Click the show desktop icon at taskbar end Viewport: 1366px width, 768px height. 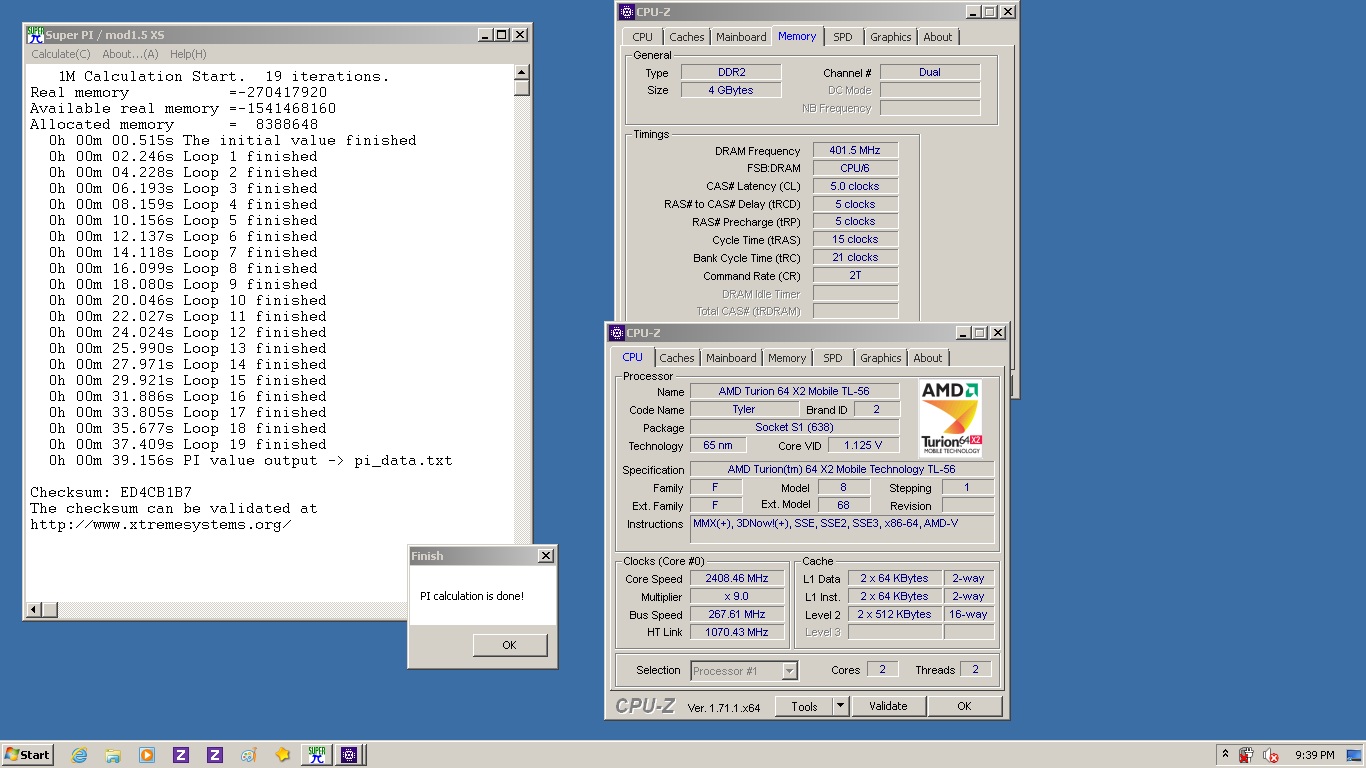tap(1354, 755)
